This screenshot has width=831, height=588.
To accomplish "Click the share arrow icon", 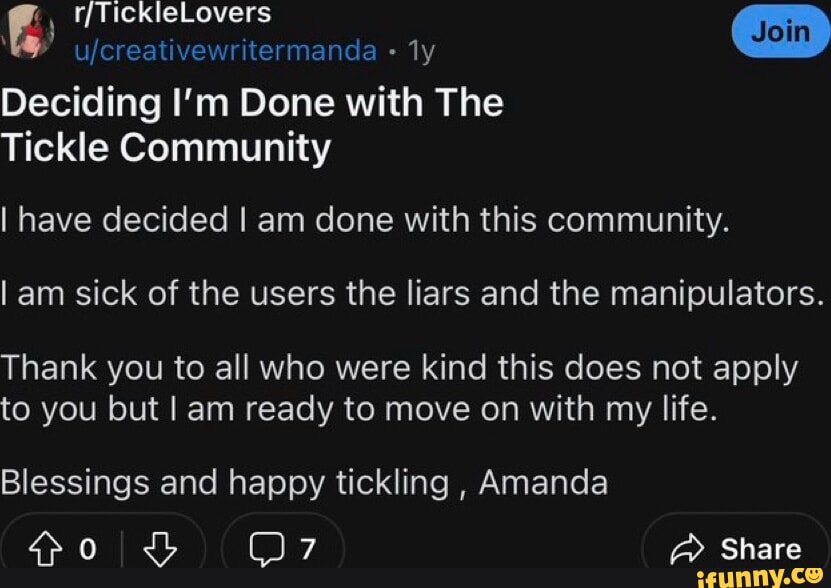I will point(687,548).
